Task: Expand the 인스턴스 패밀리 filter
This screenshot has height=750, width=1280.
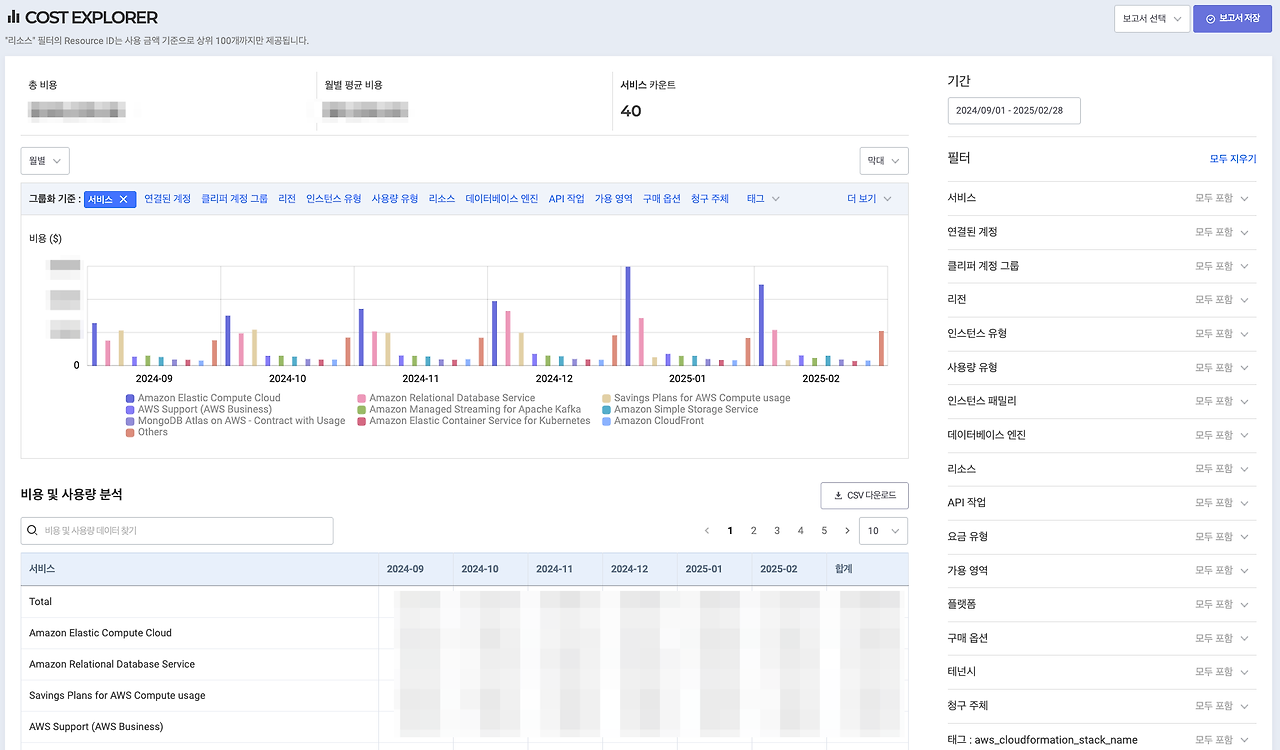Action: click(1102, 401)
